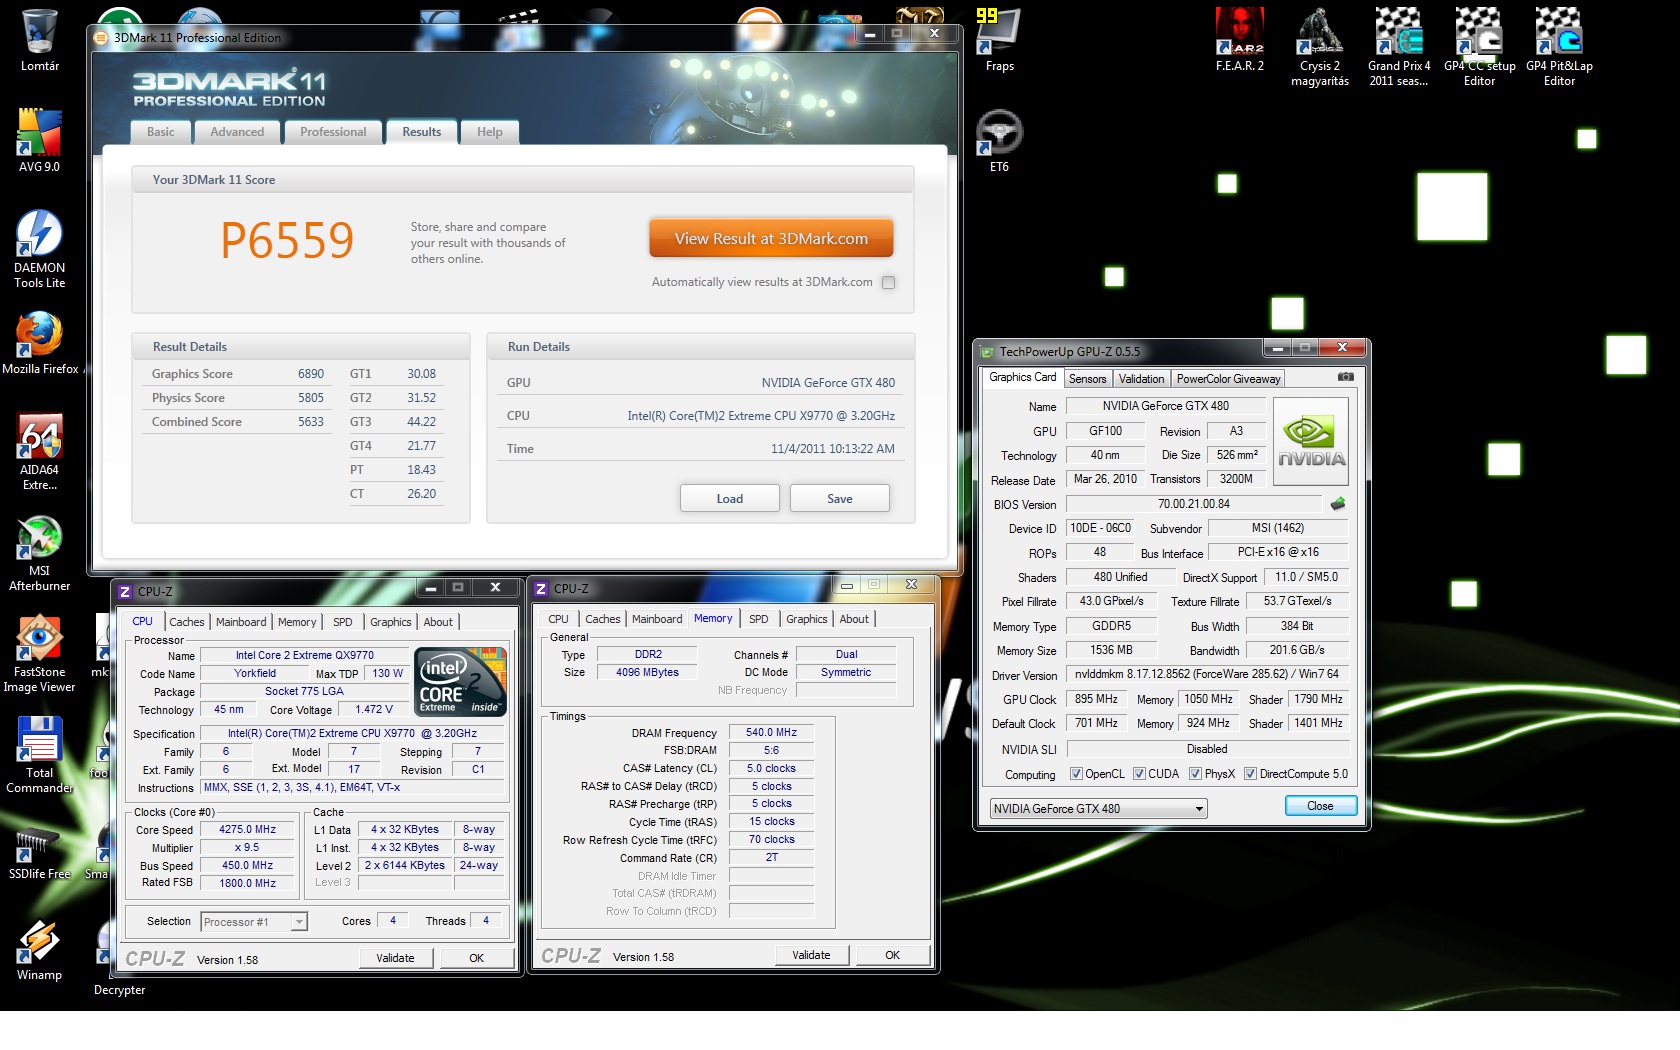Save the 3DMark run result
Viewport: 1680px width, 1050px height.
click(x=840, y=499)
